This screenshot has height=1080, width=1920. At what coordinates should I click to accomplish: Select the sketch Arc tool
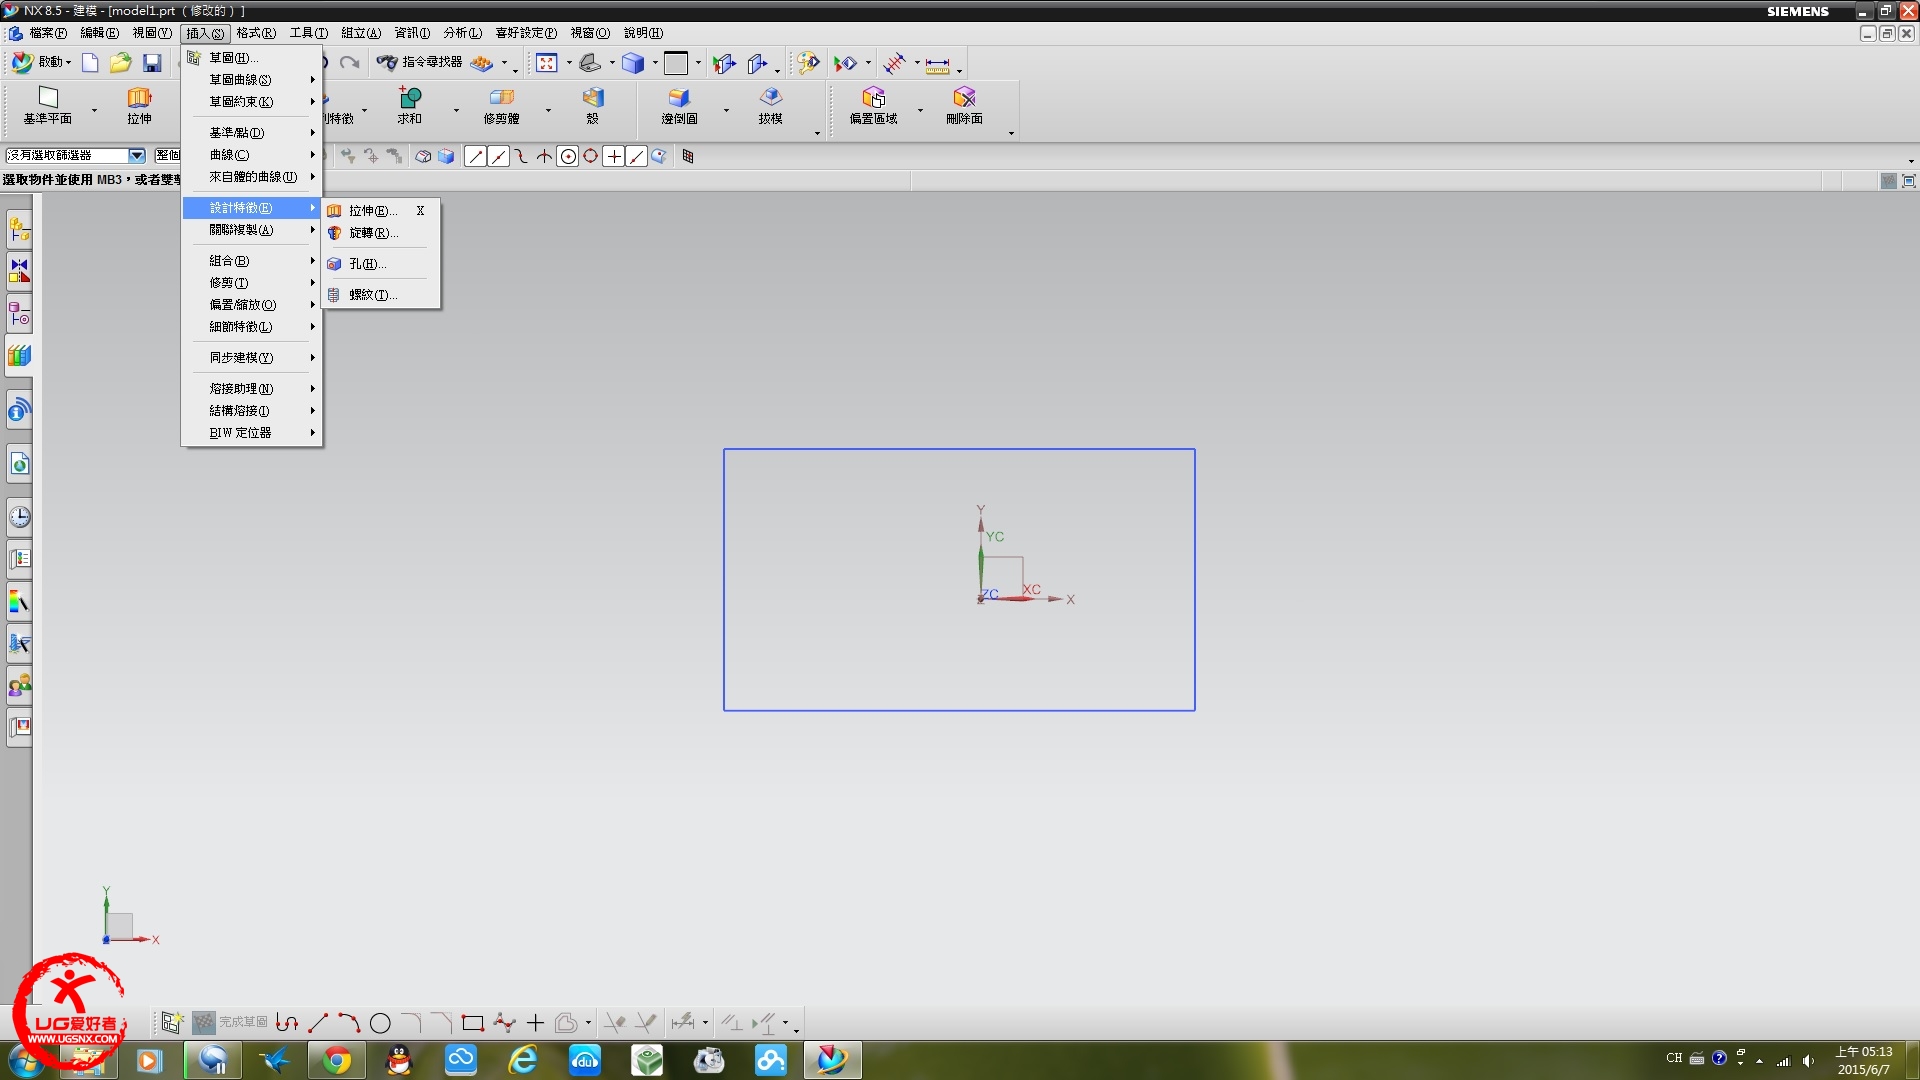(x=349, y=1022)
